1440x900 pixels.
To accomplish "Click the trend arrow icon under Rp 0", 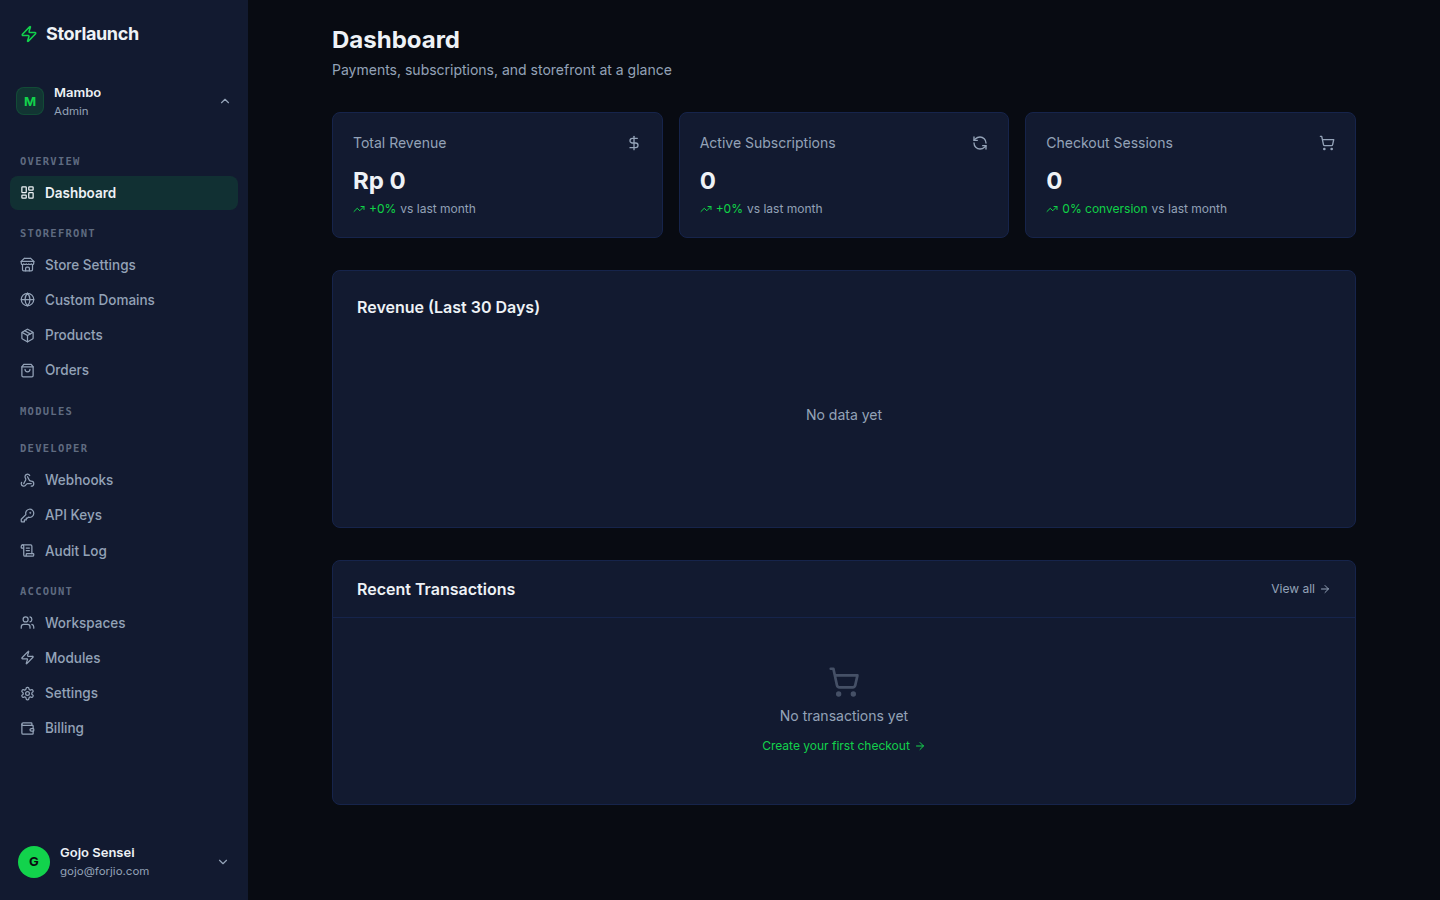I will (x=359, y=209).
